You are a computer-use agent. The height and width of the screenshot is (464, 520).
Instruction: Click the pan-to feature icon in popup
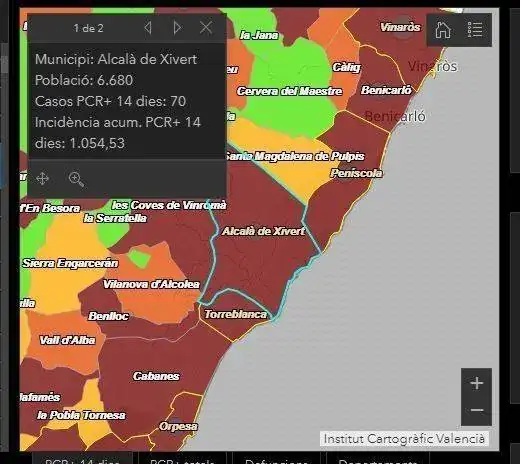pyautogui.click(x=42, y=179)
